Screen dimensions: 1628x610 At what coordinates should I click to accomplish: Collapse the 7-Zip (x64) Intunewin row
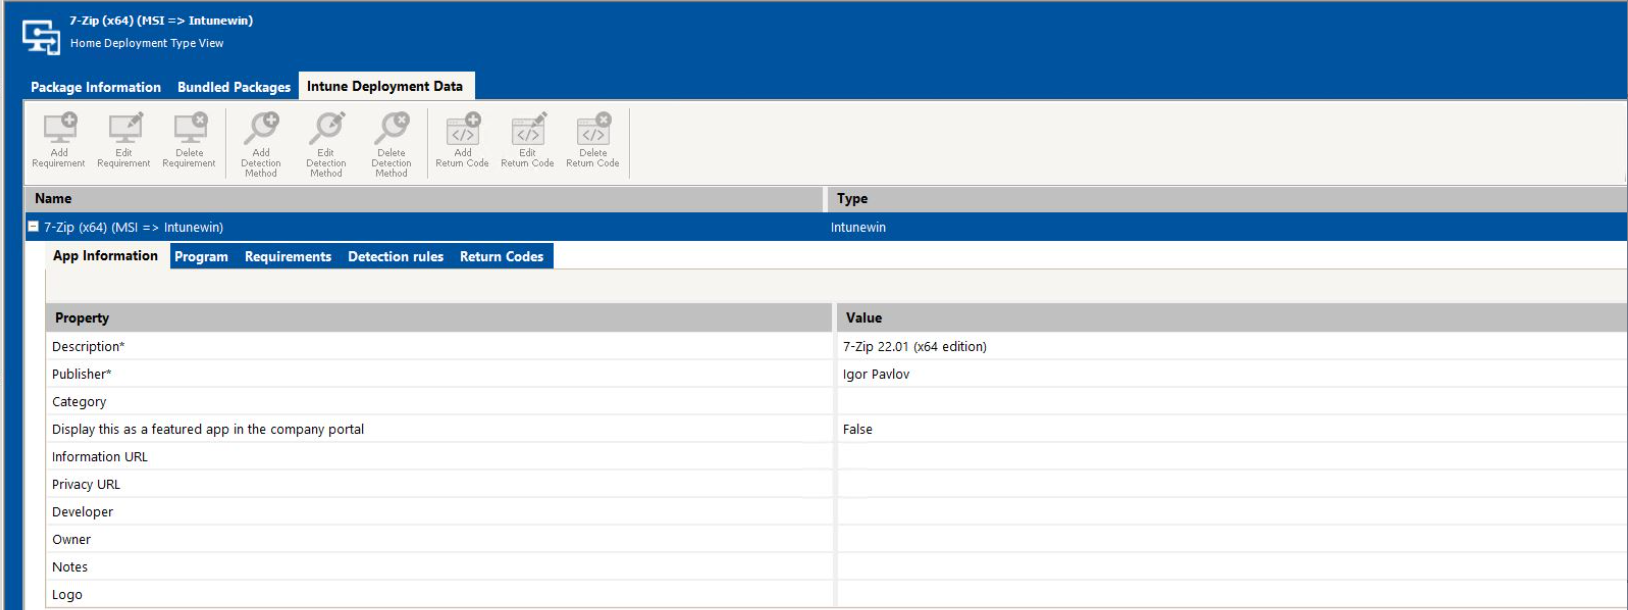pyautogui.click(x=33, y=227)
